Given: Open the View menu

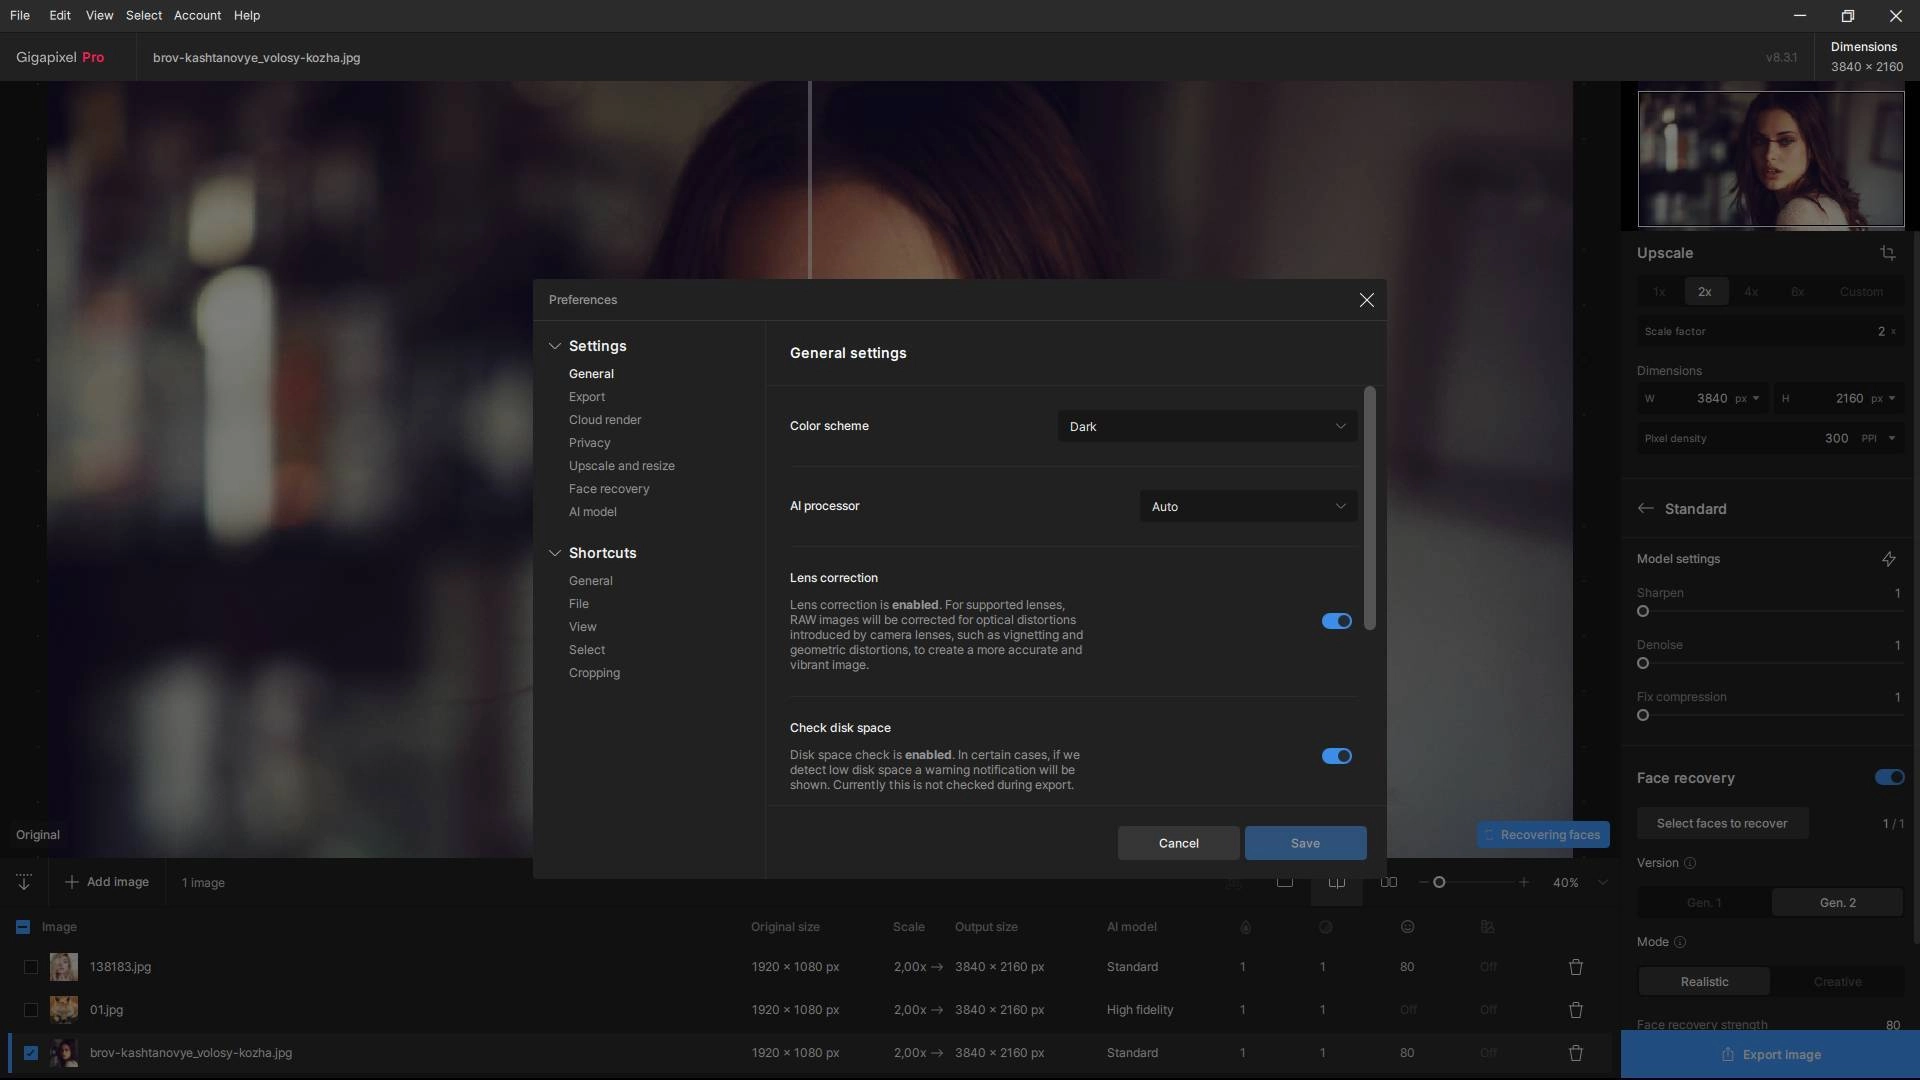Looking at the screenshot, I should coord(99,15).
